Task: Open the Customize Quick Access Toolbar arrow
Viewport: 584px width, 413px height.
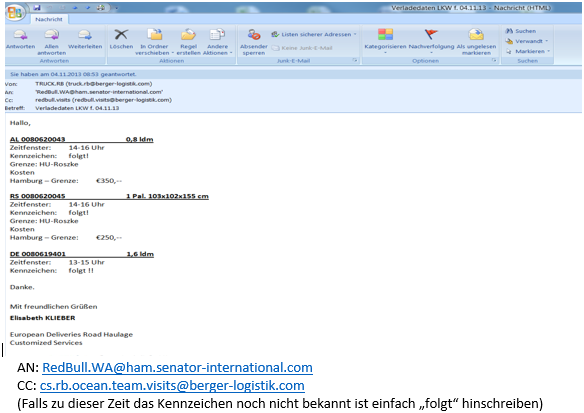Action: click(117, 8)
